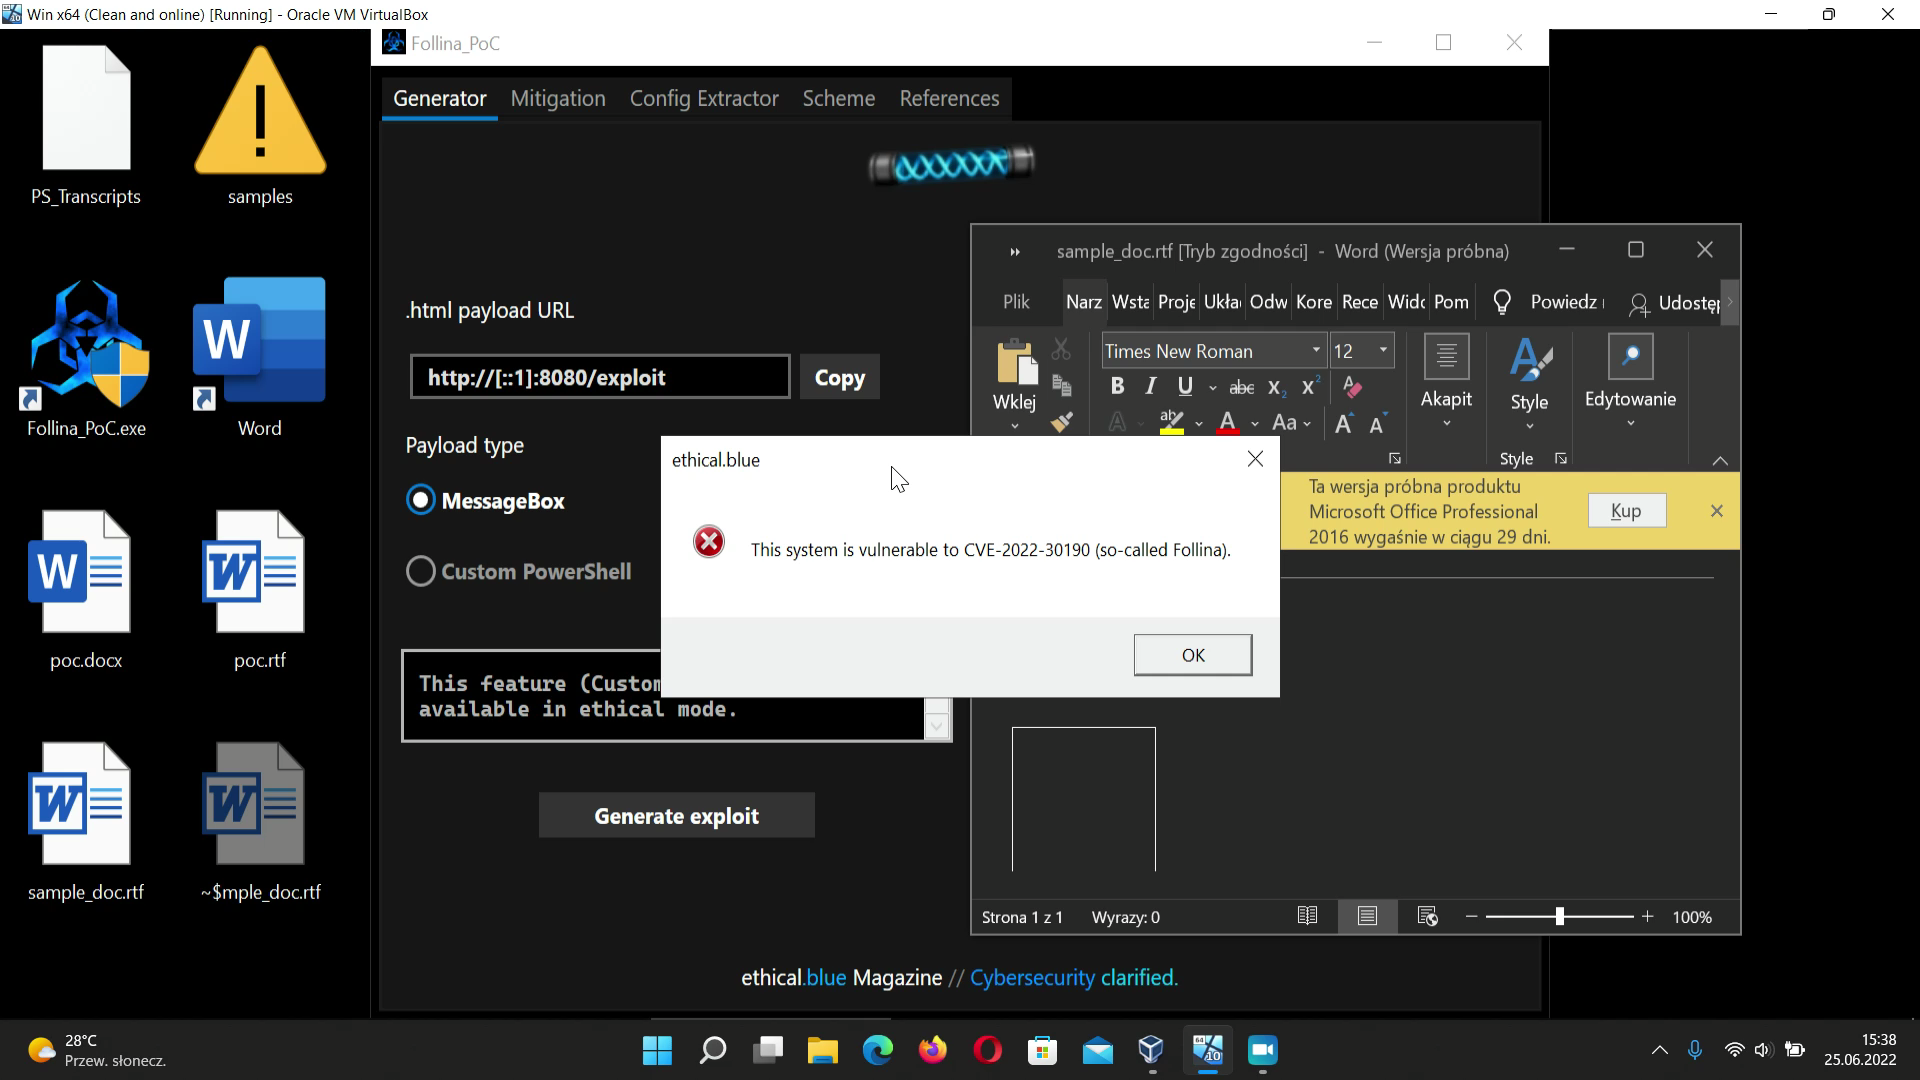
Task: Open File Explorer from the taskbar
Action: 822,1050
